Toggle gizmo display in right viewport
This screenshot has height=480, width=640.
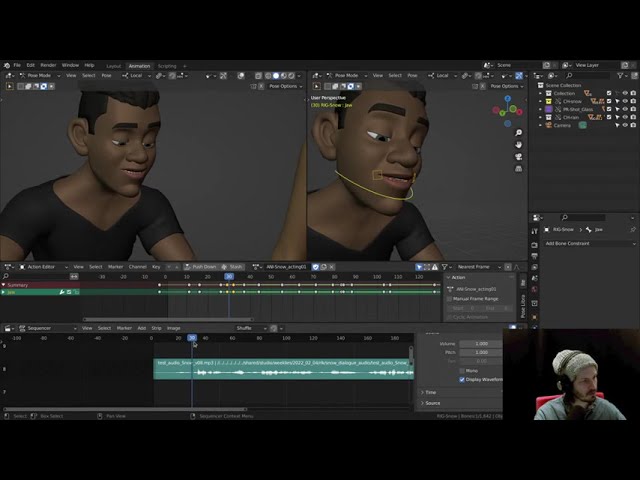[x=519, y=76]
